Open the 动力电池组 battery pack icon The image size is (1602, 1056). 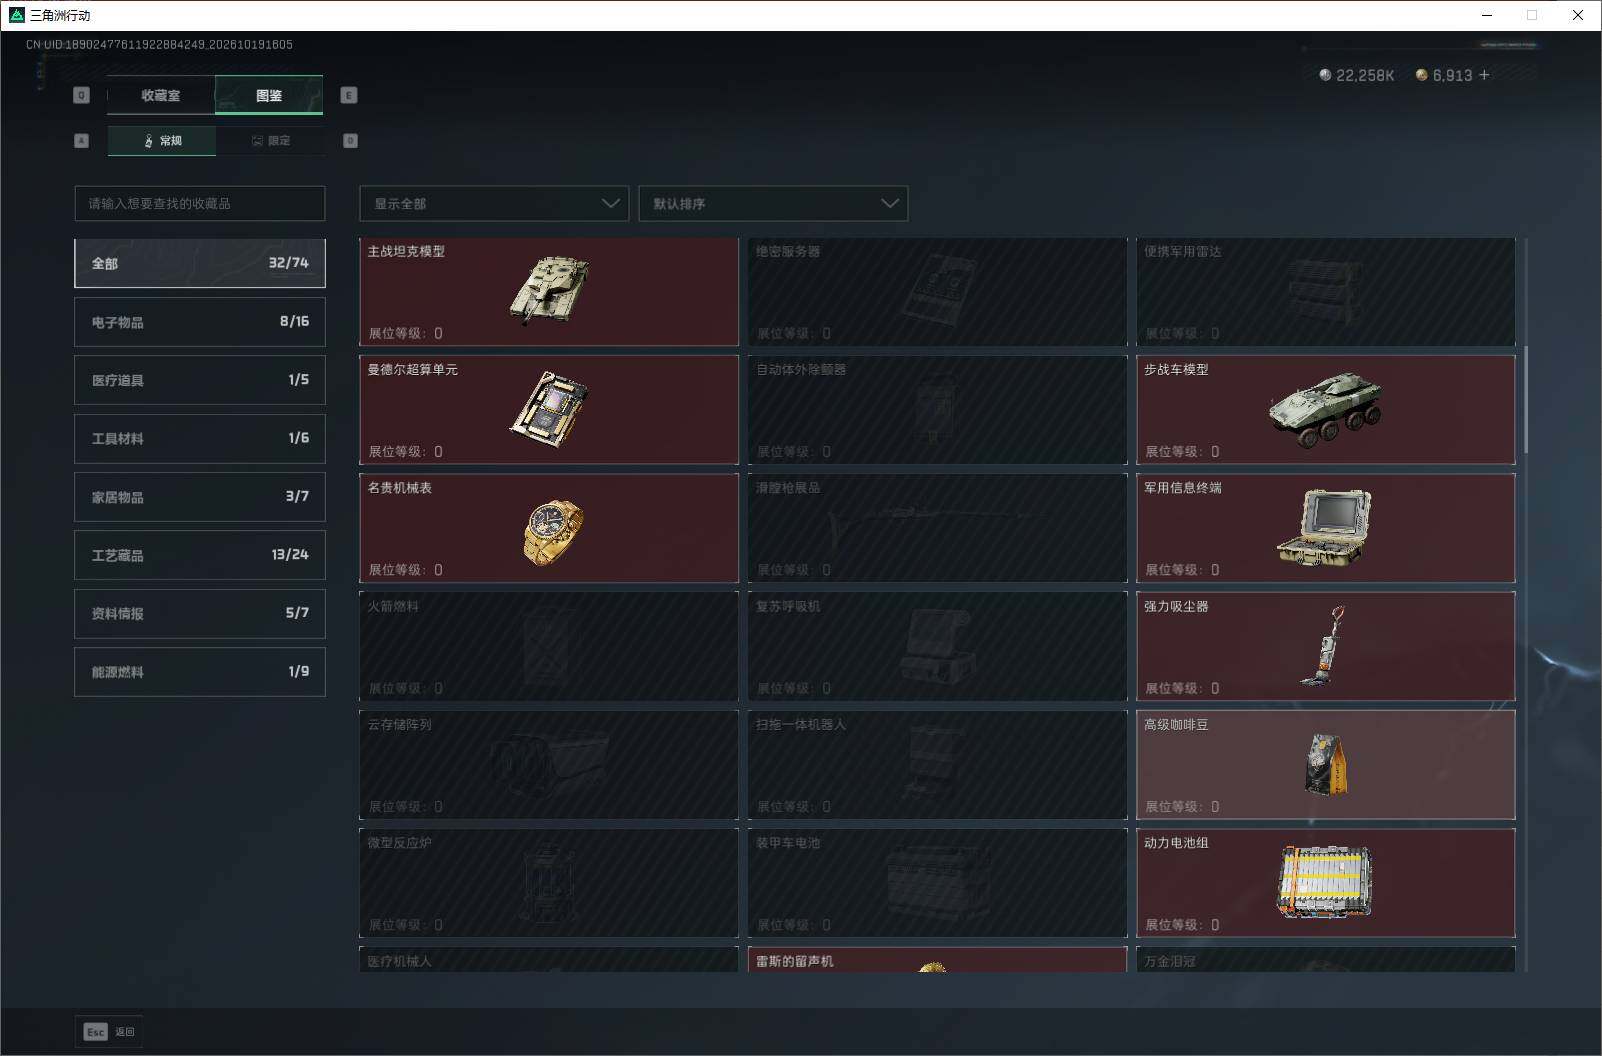(1325, 882)
